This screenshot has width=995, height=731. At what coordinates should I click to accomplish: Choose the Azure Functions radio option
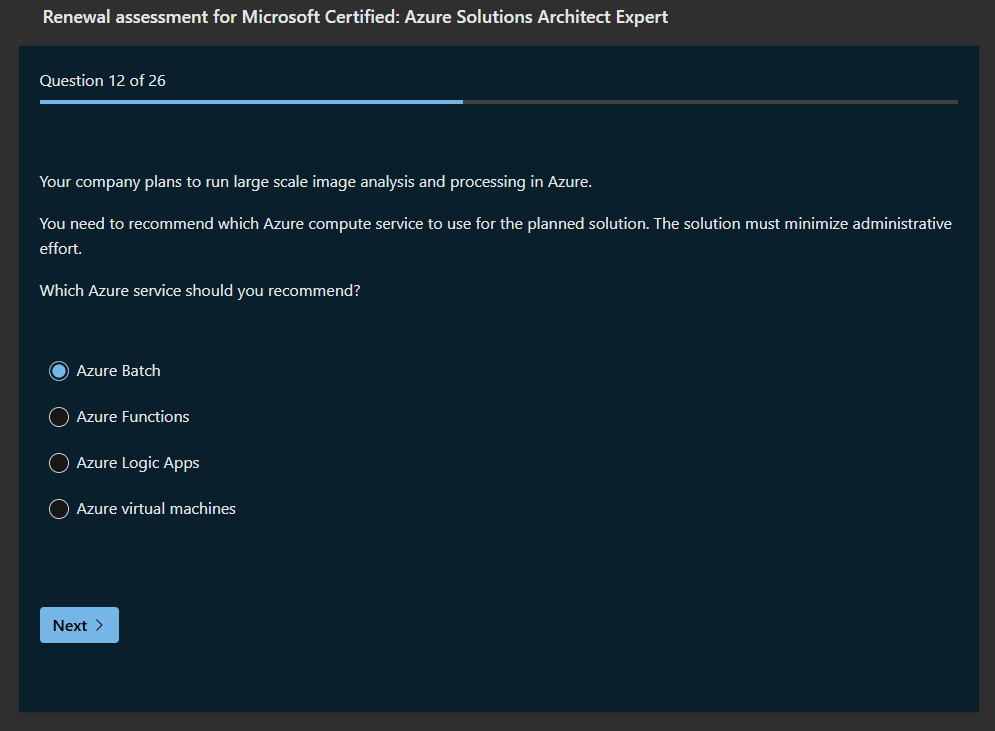click(x=59, y=417)
